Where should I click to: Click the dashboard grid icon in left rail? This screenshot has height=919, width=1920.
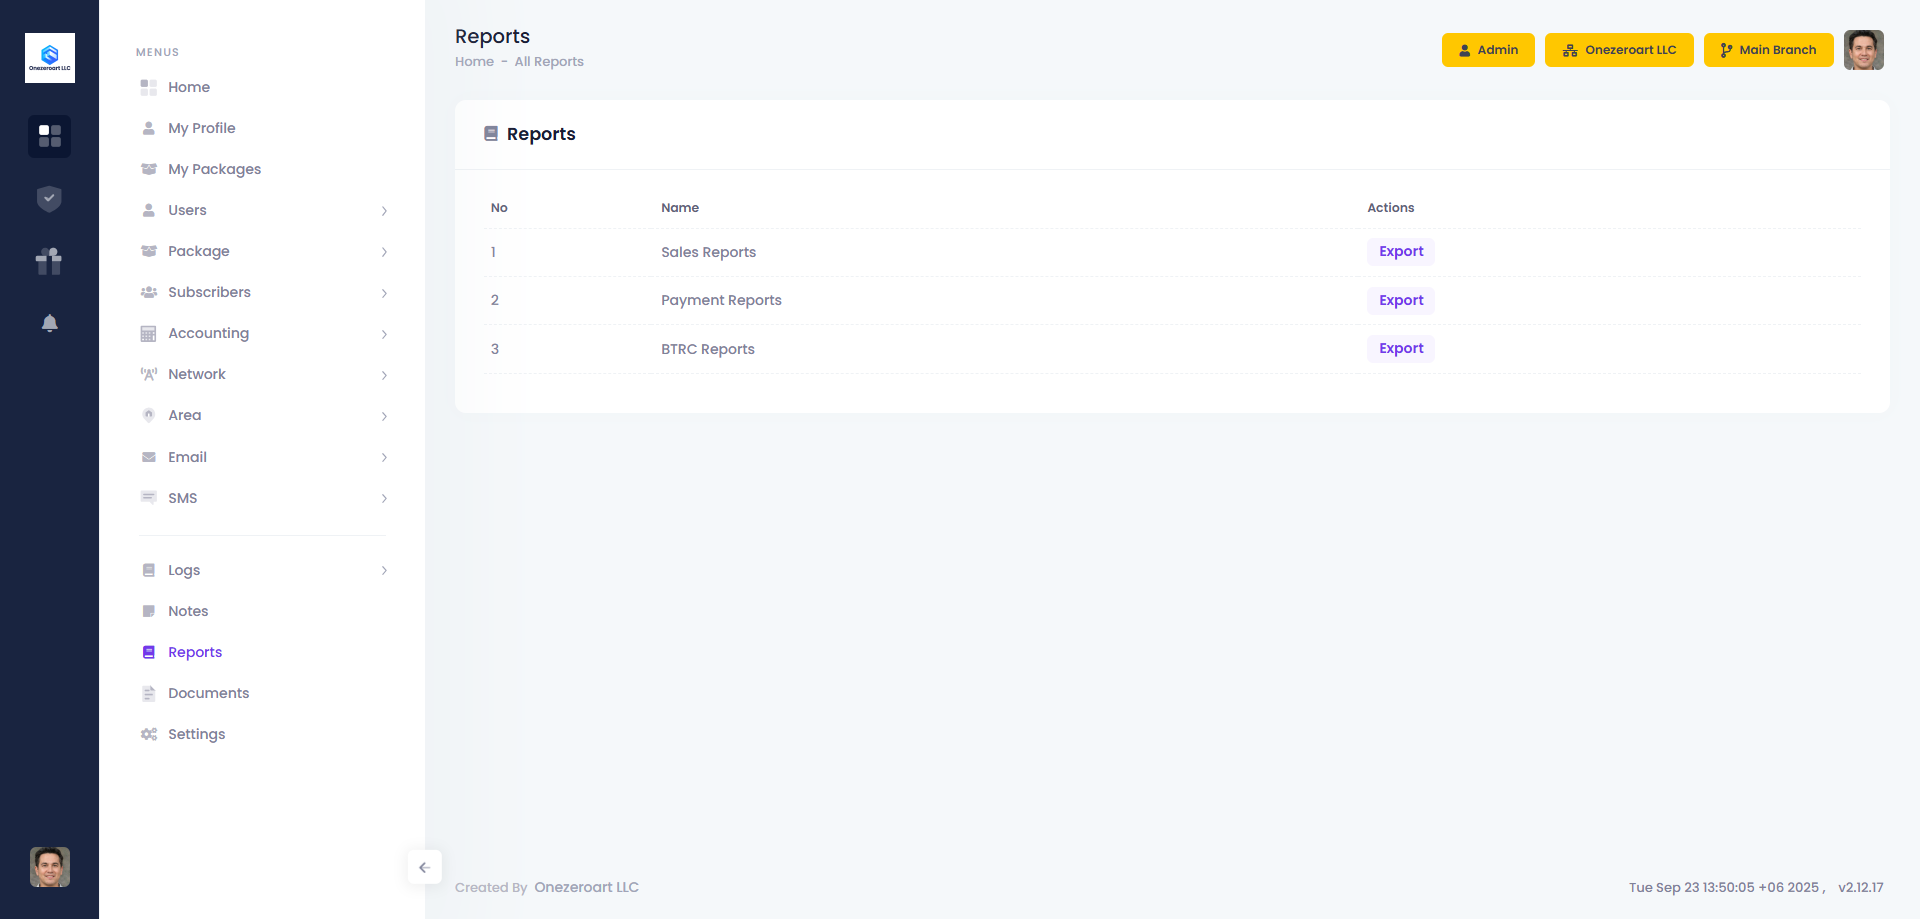(49, 136)
